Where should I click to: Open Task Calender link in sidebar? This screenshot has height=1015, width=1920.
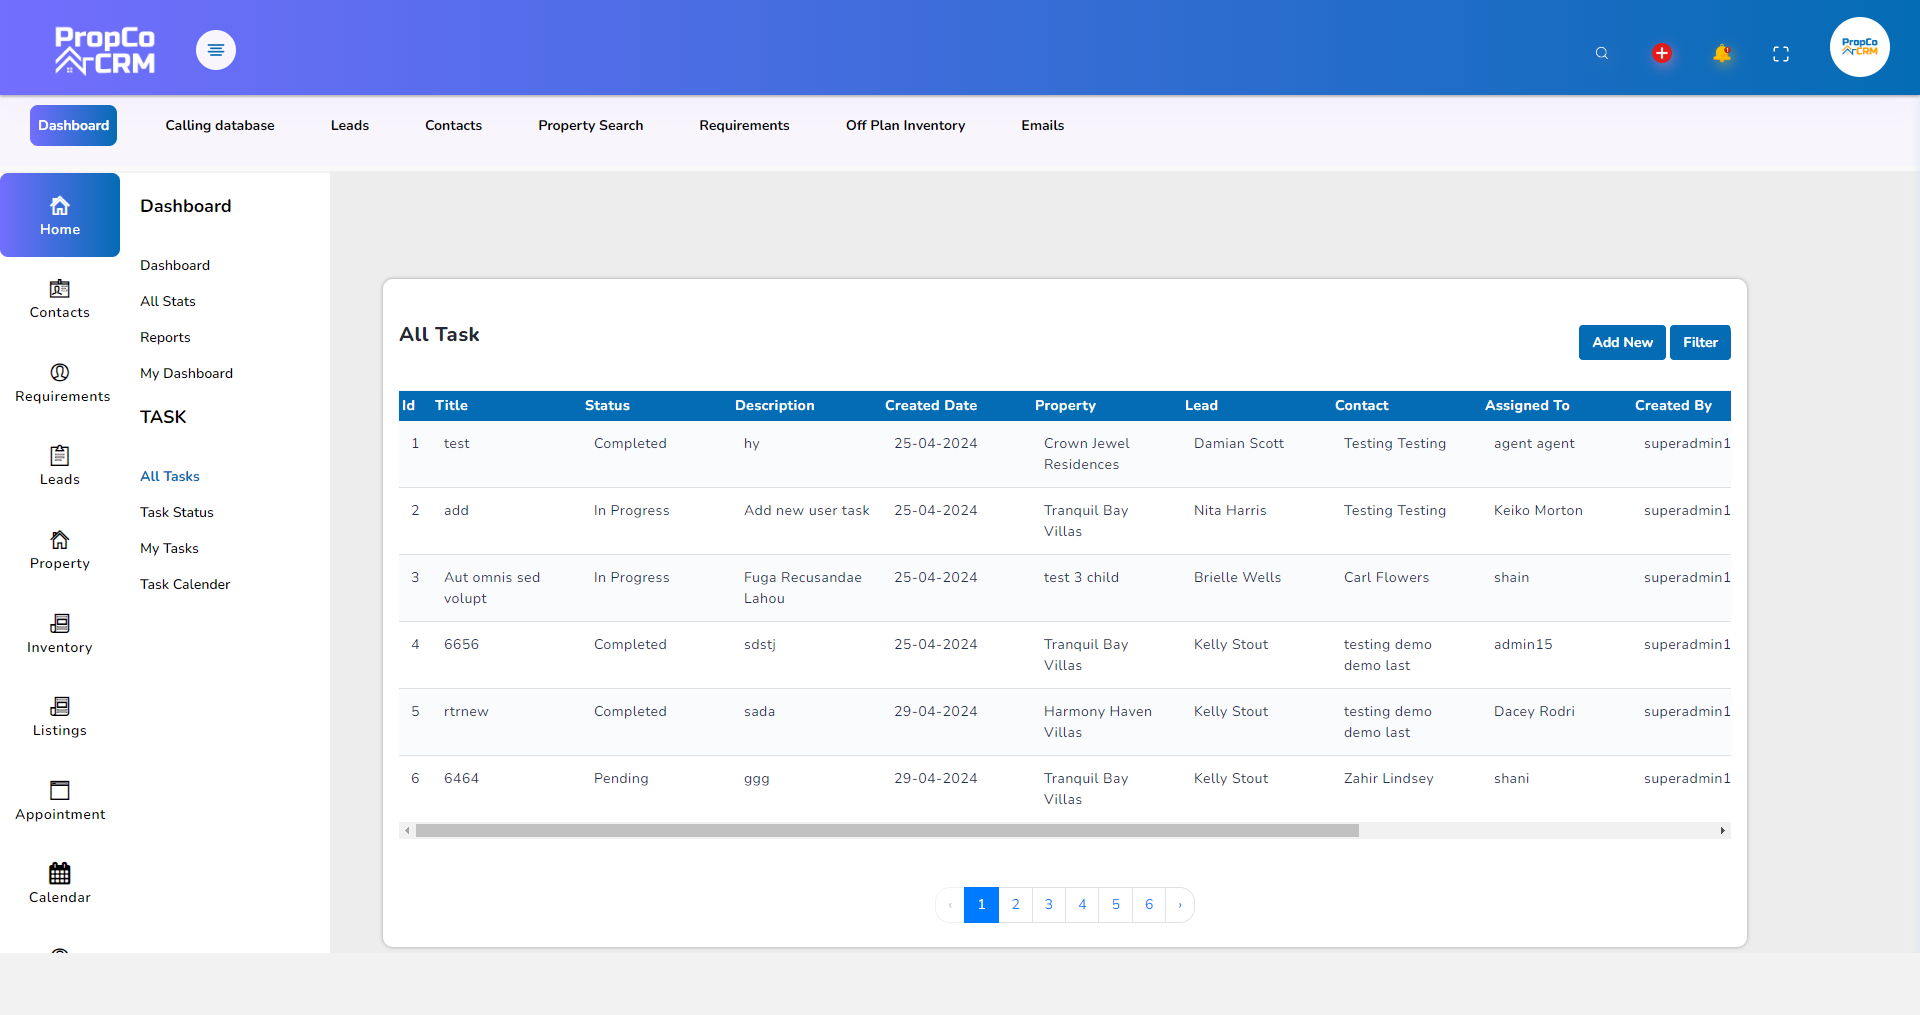[x=185, y=584]
